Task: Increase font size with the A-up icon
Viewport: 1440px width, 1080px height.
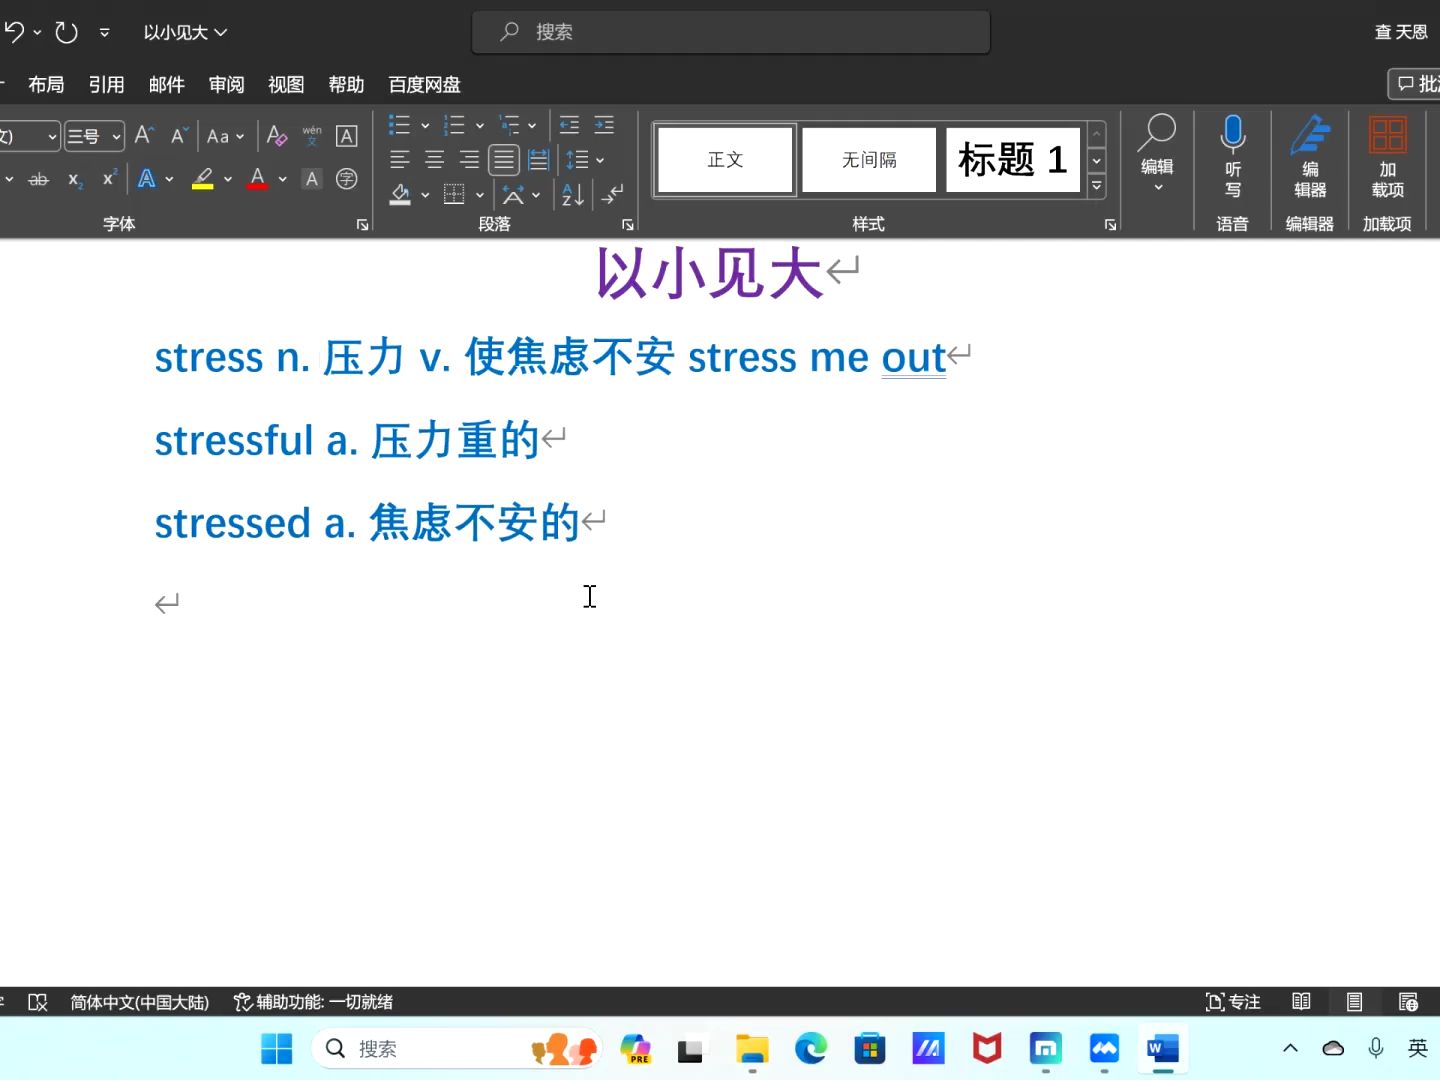Action: (144, 135)
